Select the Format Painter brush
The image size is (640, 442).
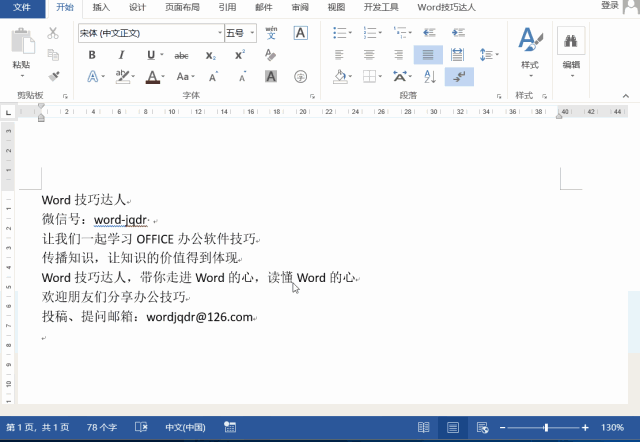click(x=53, y=76)
